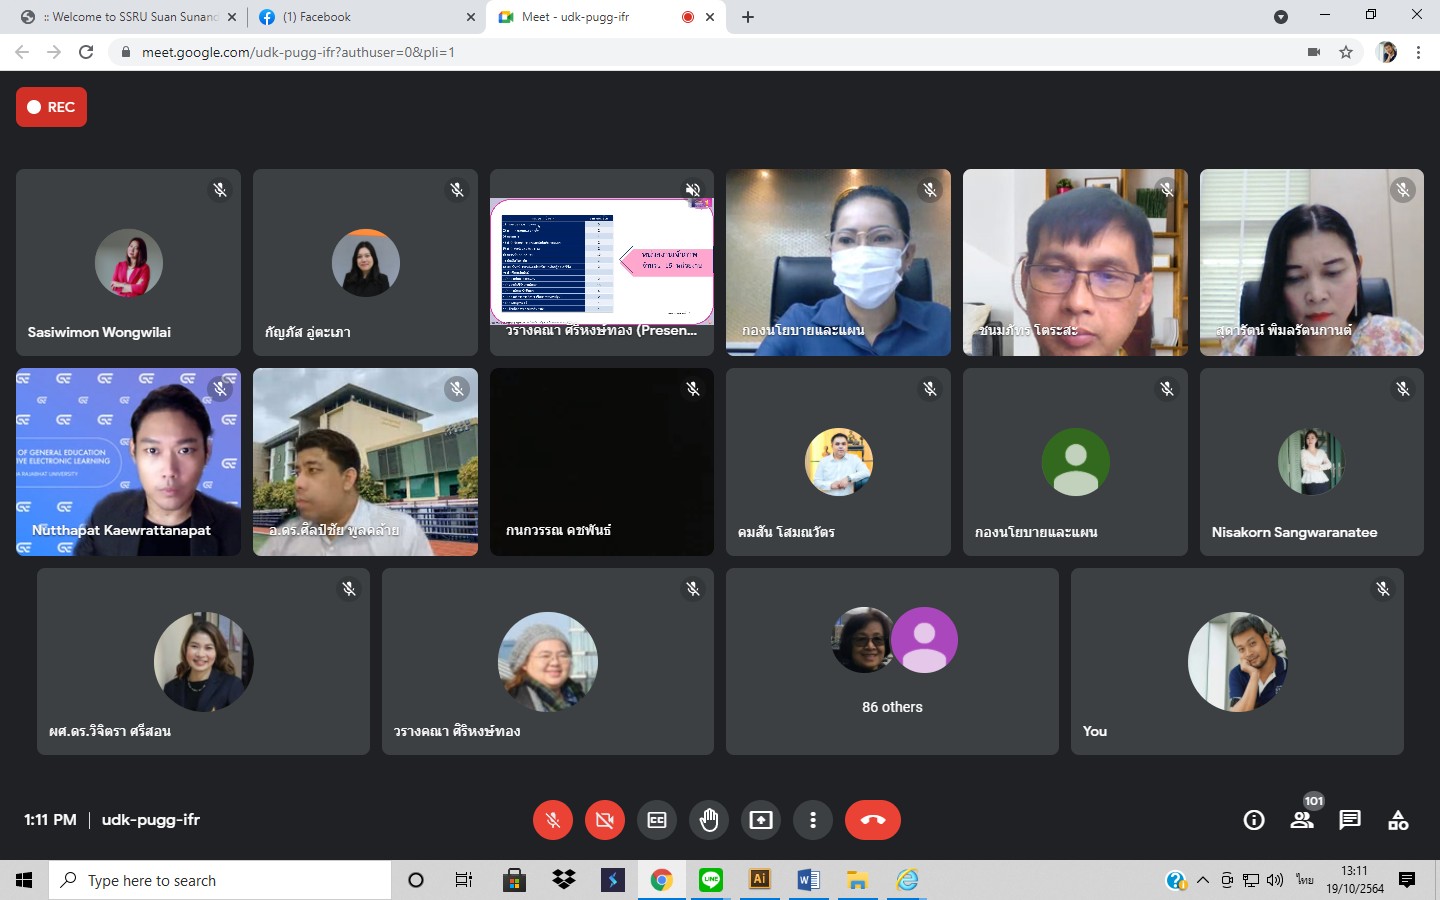Show hidden system tray icons
Image resolution: width=1440 pixels, height=900 pixels.
(1203, 880)
